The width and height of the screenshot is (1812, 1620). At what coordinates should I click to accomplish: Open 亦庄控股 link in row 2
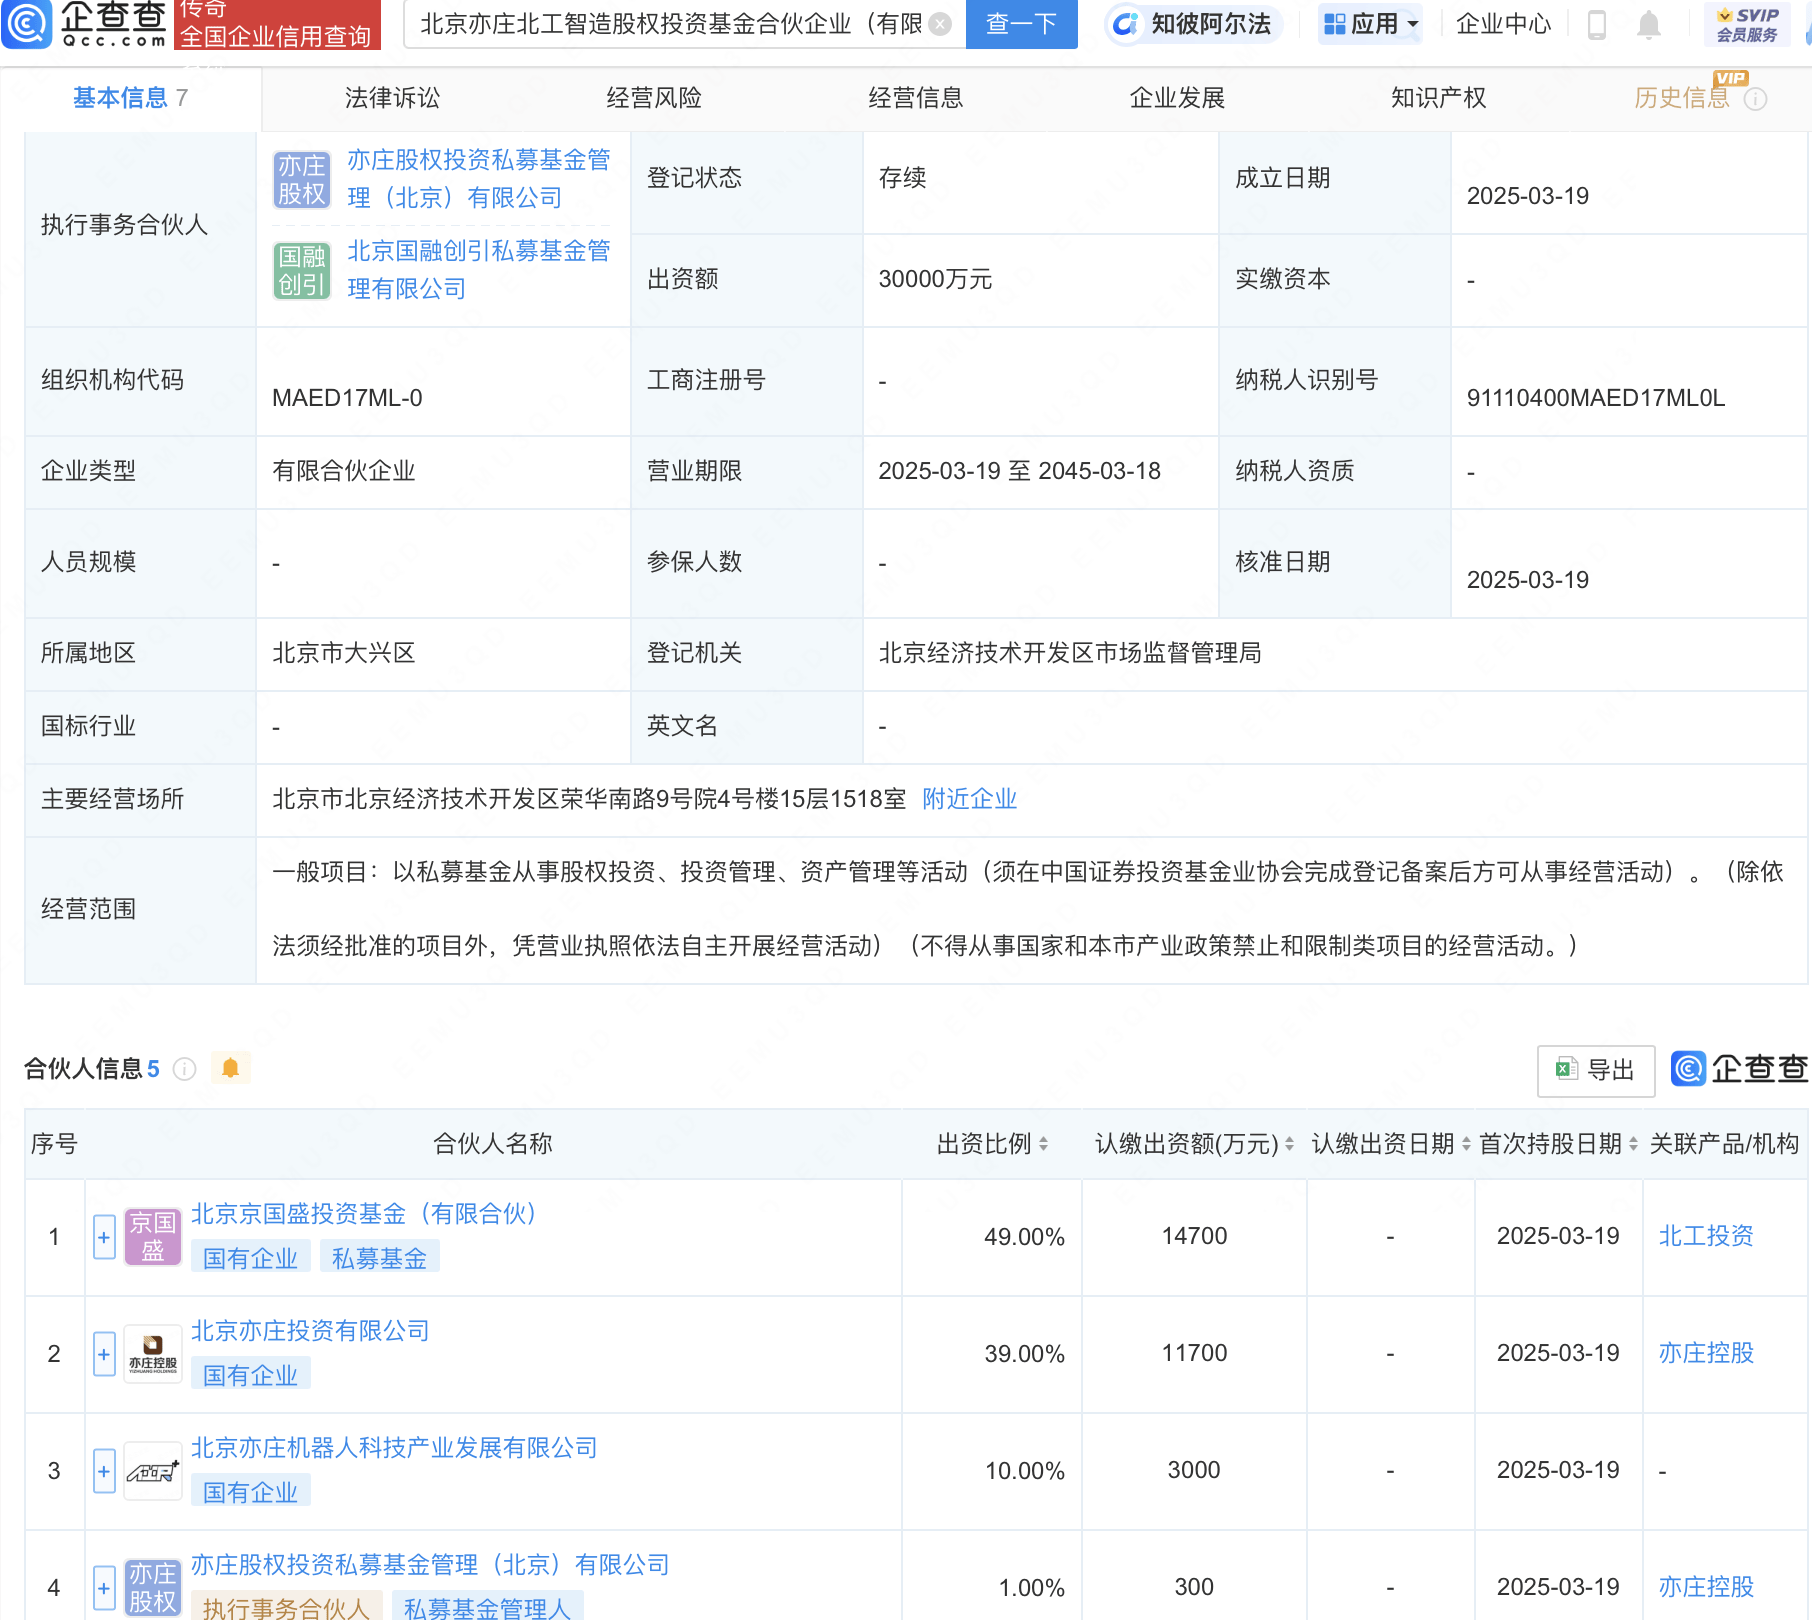click(x=1706, y=1353)
